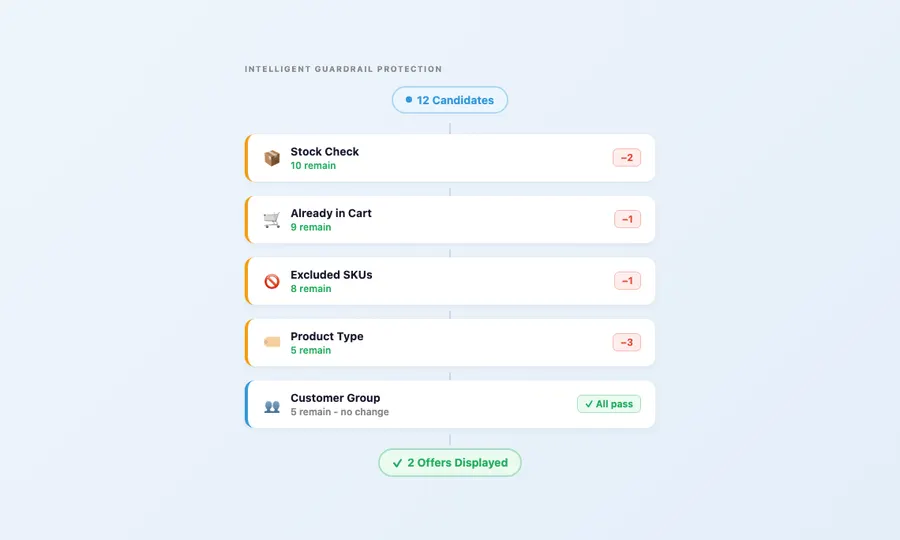This screenshot has width=900, height=540.
Task: Open the Already in Cart title
Action: (x=331, y=213)
